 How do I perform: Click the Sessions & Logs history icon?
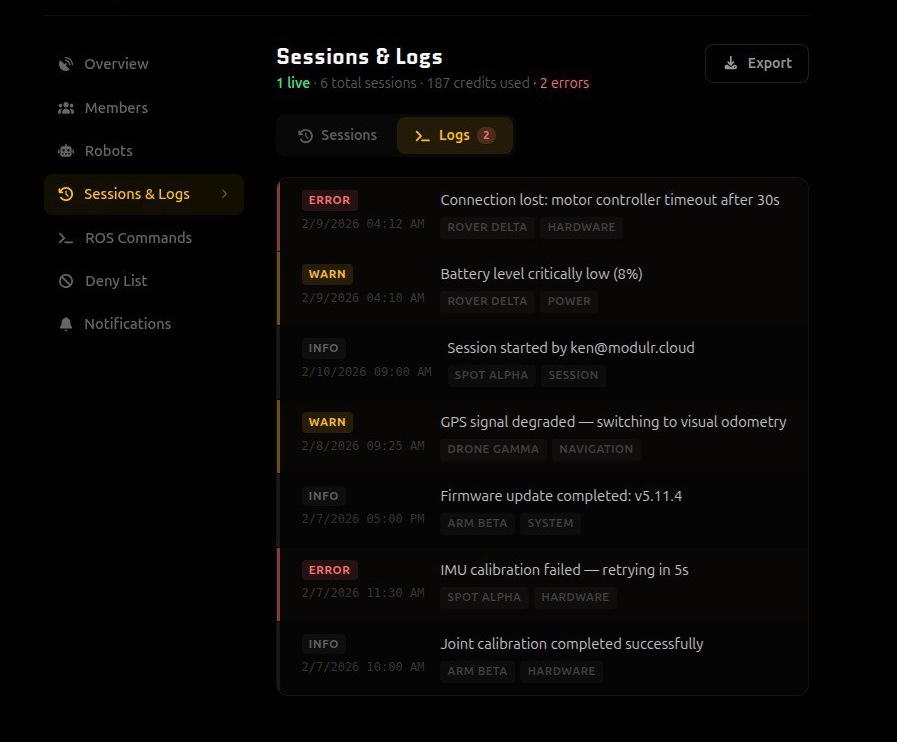pos(66,194)
